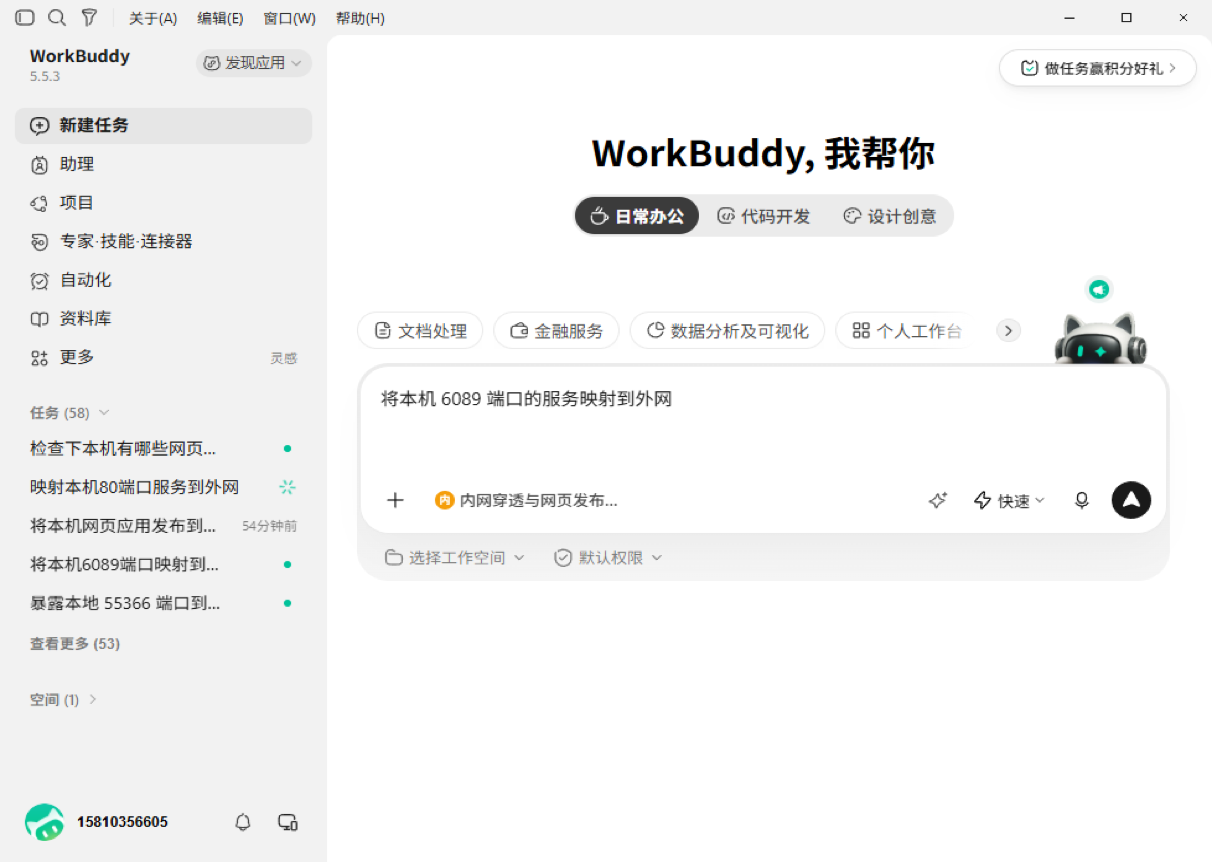Click the green megaphone announcement icon
This screenshot has width=1212, height=862.
[1099, 289]
